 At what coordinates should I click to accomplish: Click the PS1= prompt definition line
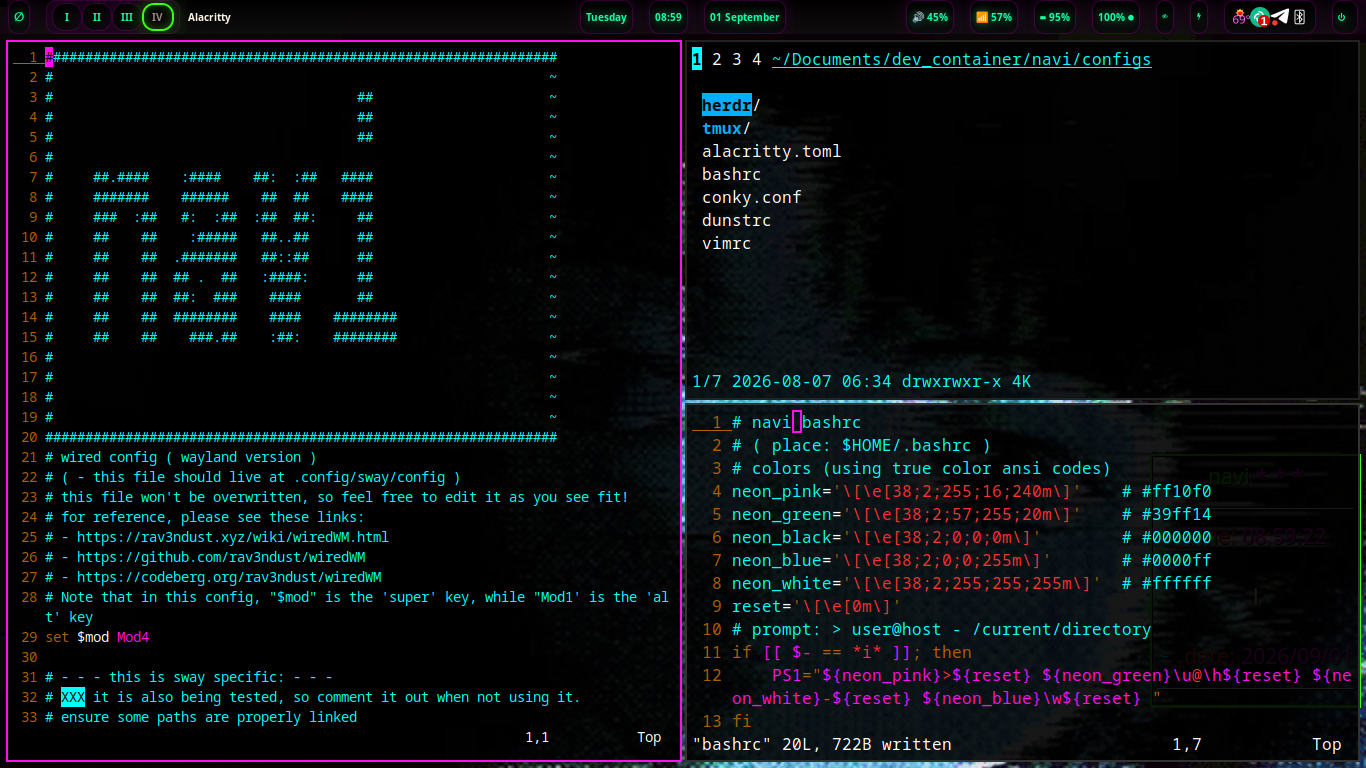[1042, 686]
